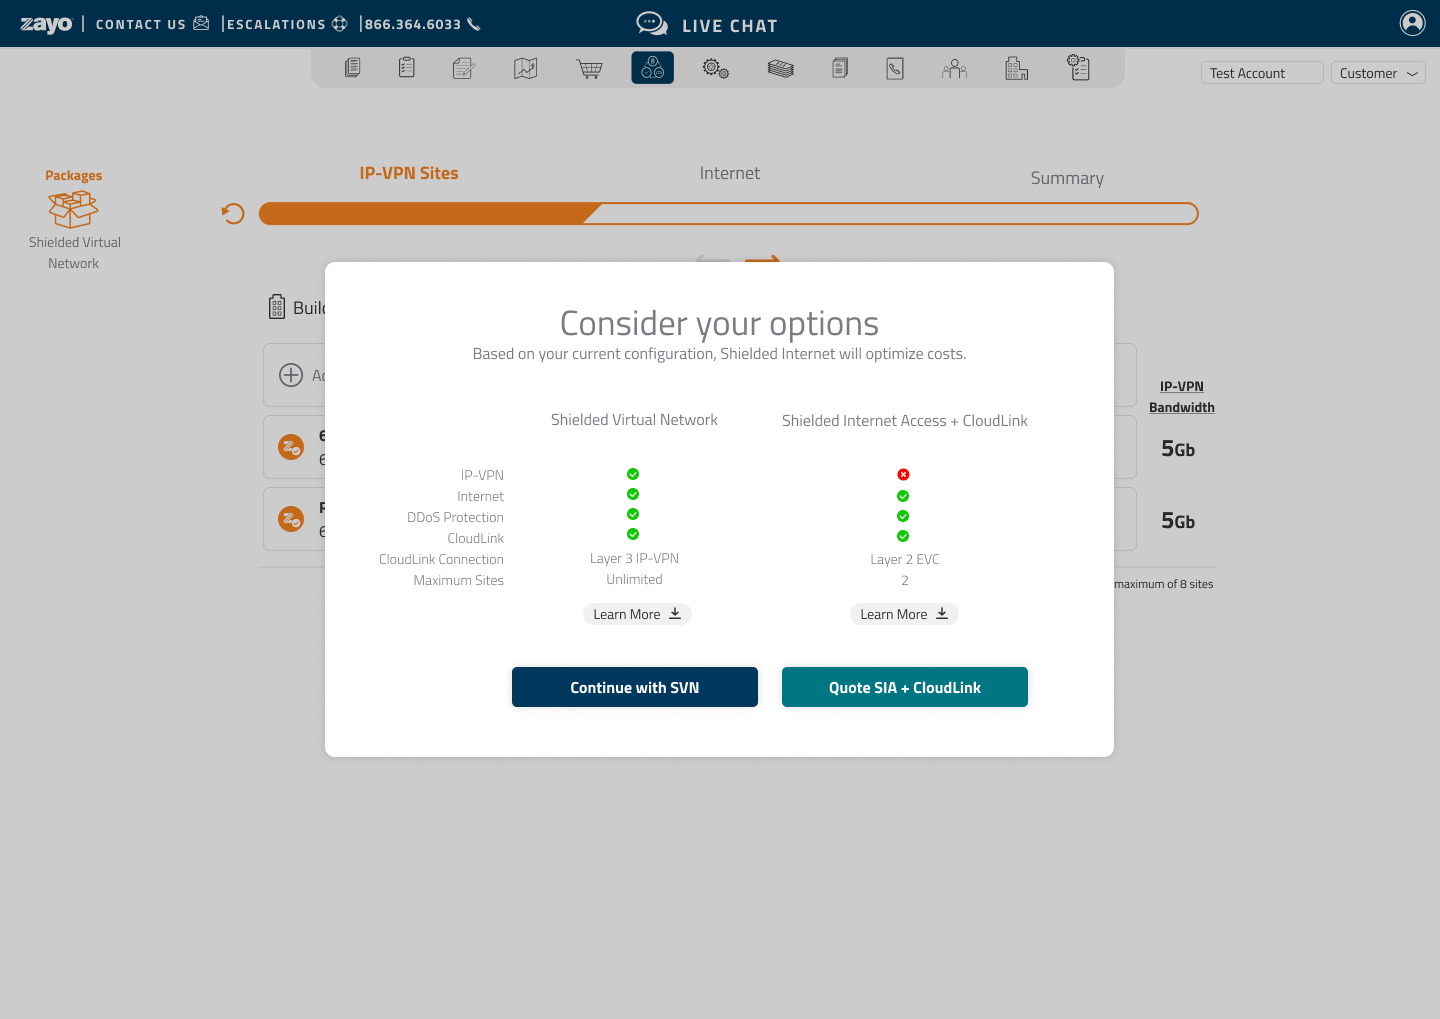Click the Layer 2 EVC value

[x=905, y=559]
